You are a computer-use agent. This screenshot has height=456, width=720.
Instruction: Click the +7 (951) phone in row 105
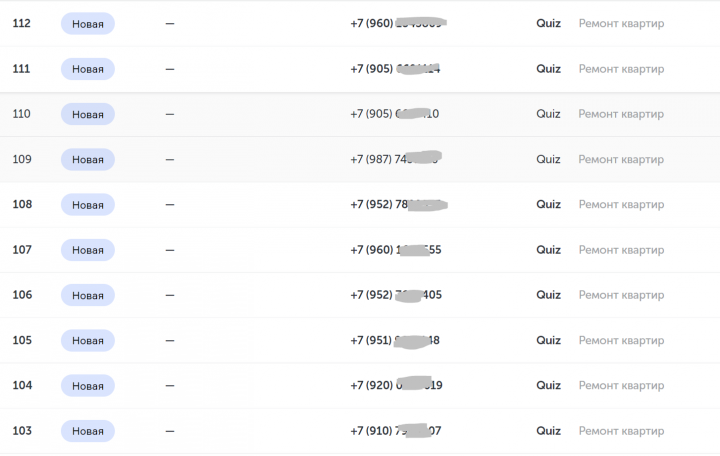tap(395, 340)
